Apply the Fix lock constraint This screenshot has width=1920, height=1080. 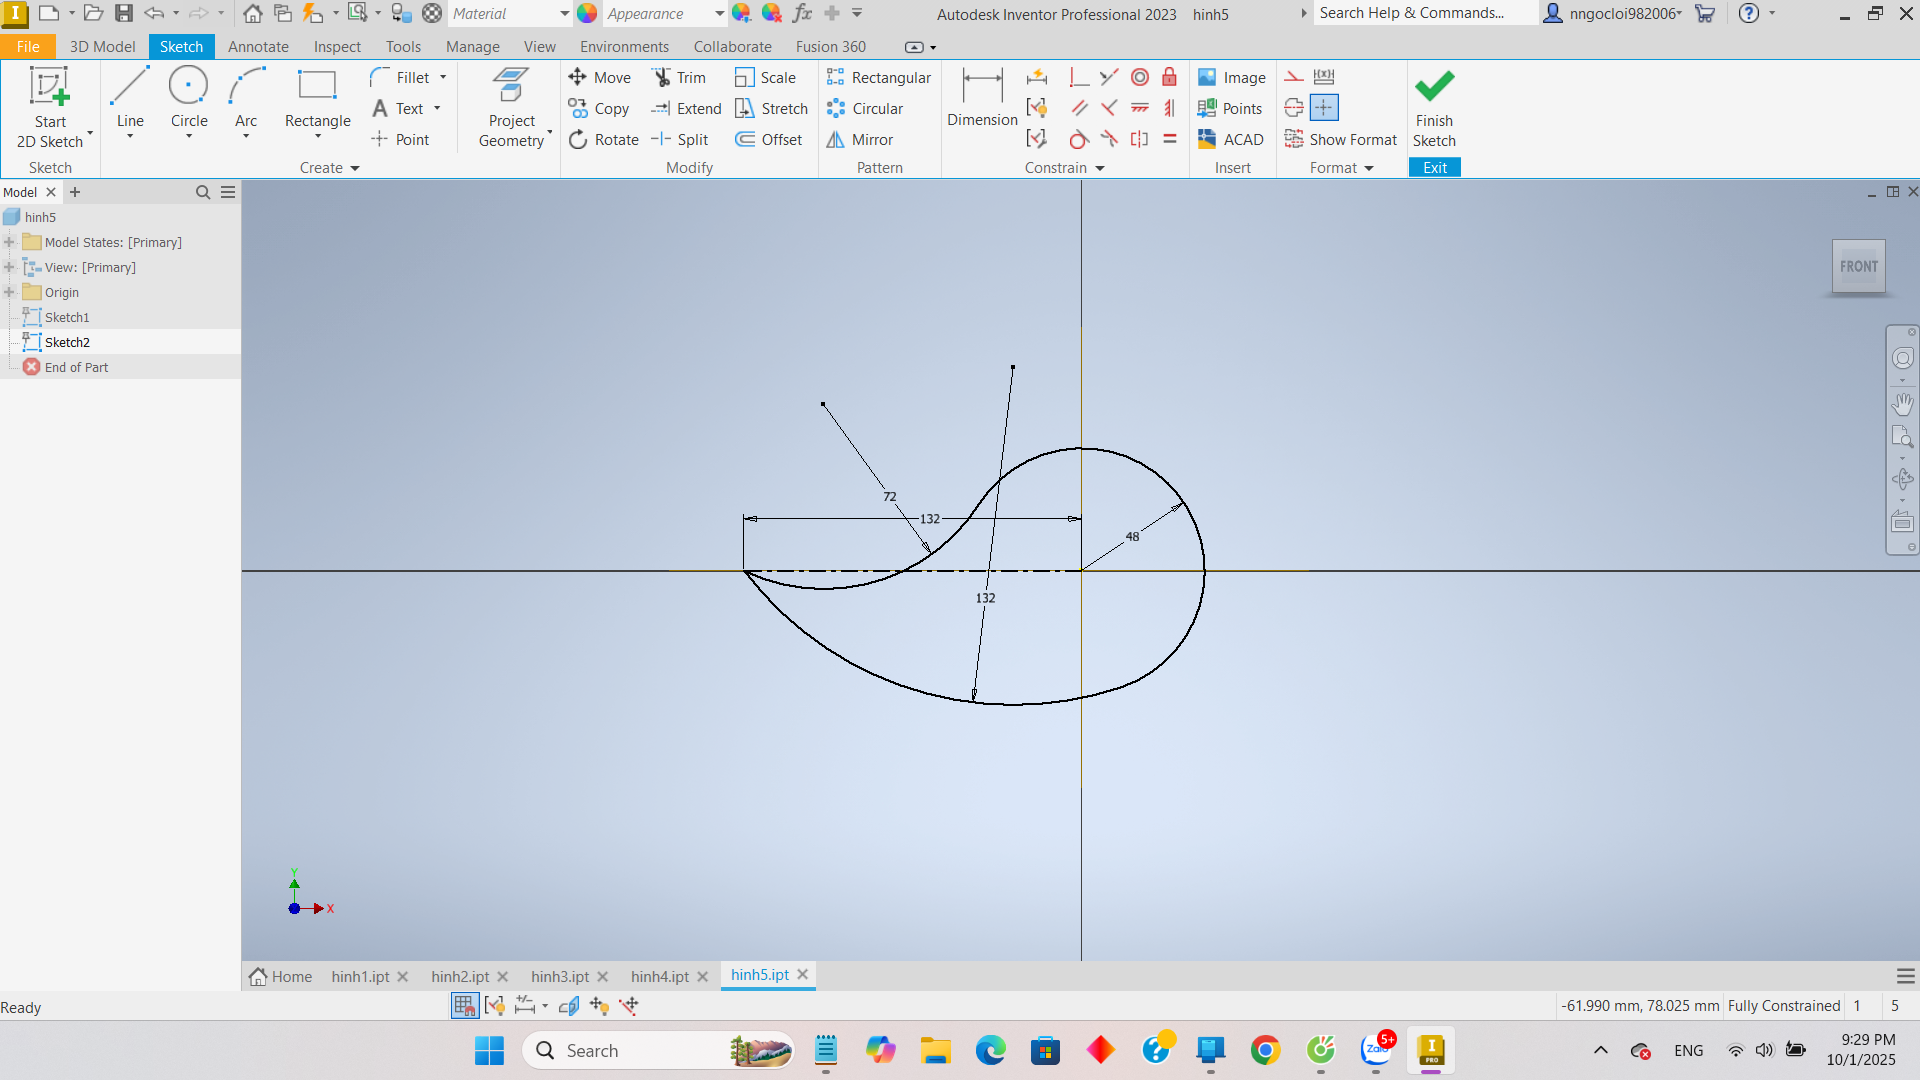coord(1169,78)
